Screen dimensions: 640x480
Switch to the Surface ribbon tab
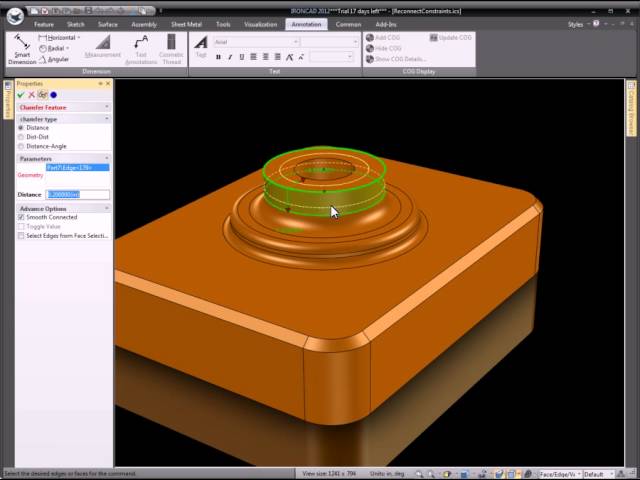pyautogui.click(x=108, y=24)
